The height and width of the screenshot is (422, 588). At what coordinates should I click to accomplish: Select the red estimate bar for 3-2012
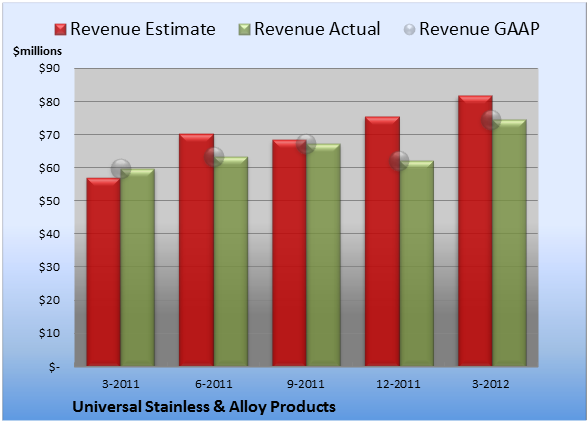click(x=475, y=231)
